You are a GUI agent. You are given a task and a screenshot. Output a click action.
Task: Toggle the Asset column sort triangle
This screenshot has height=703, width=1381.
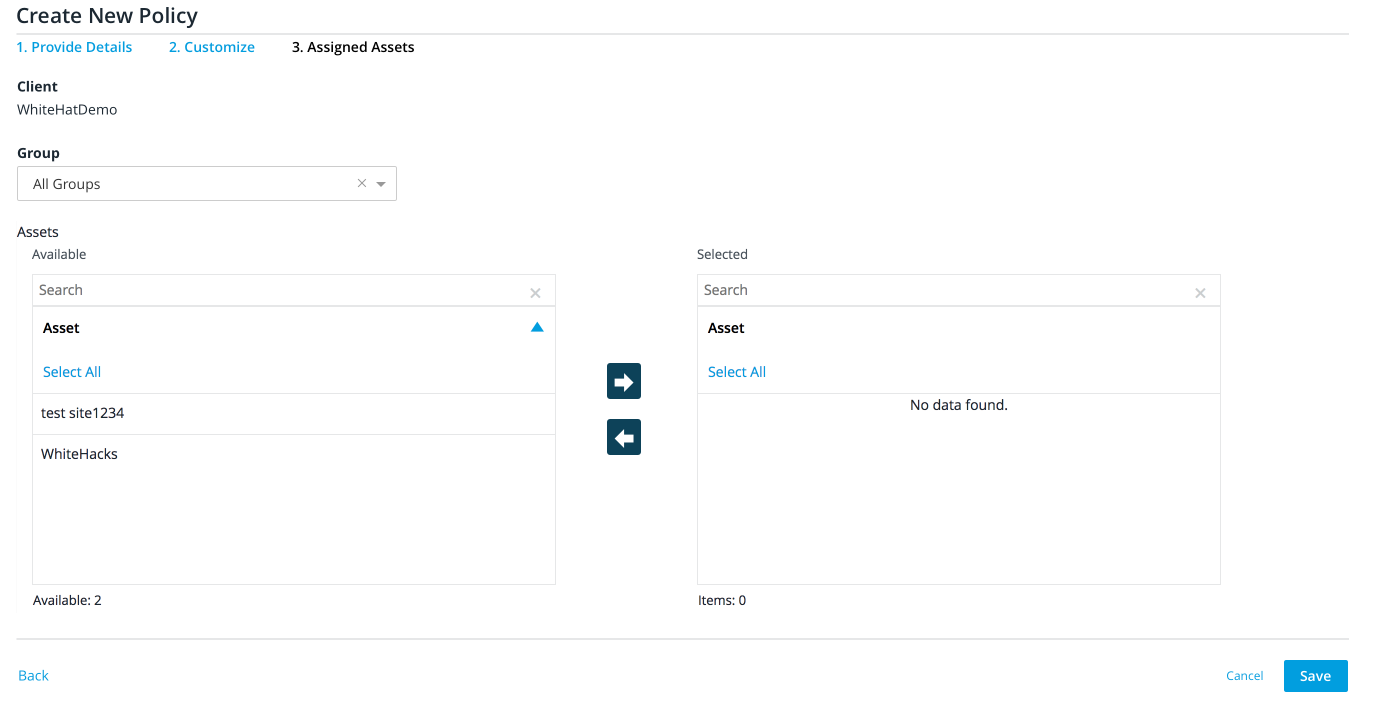pyautogui.click(x=537, y=326)
